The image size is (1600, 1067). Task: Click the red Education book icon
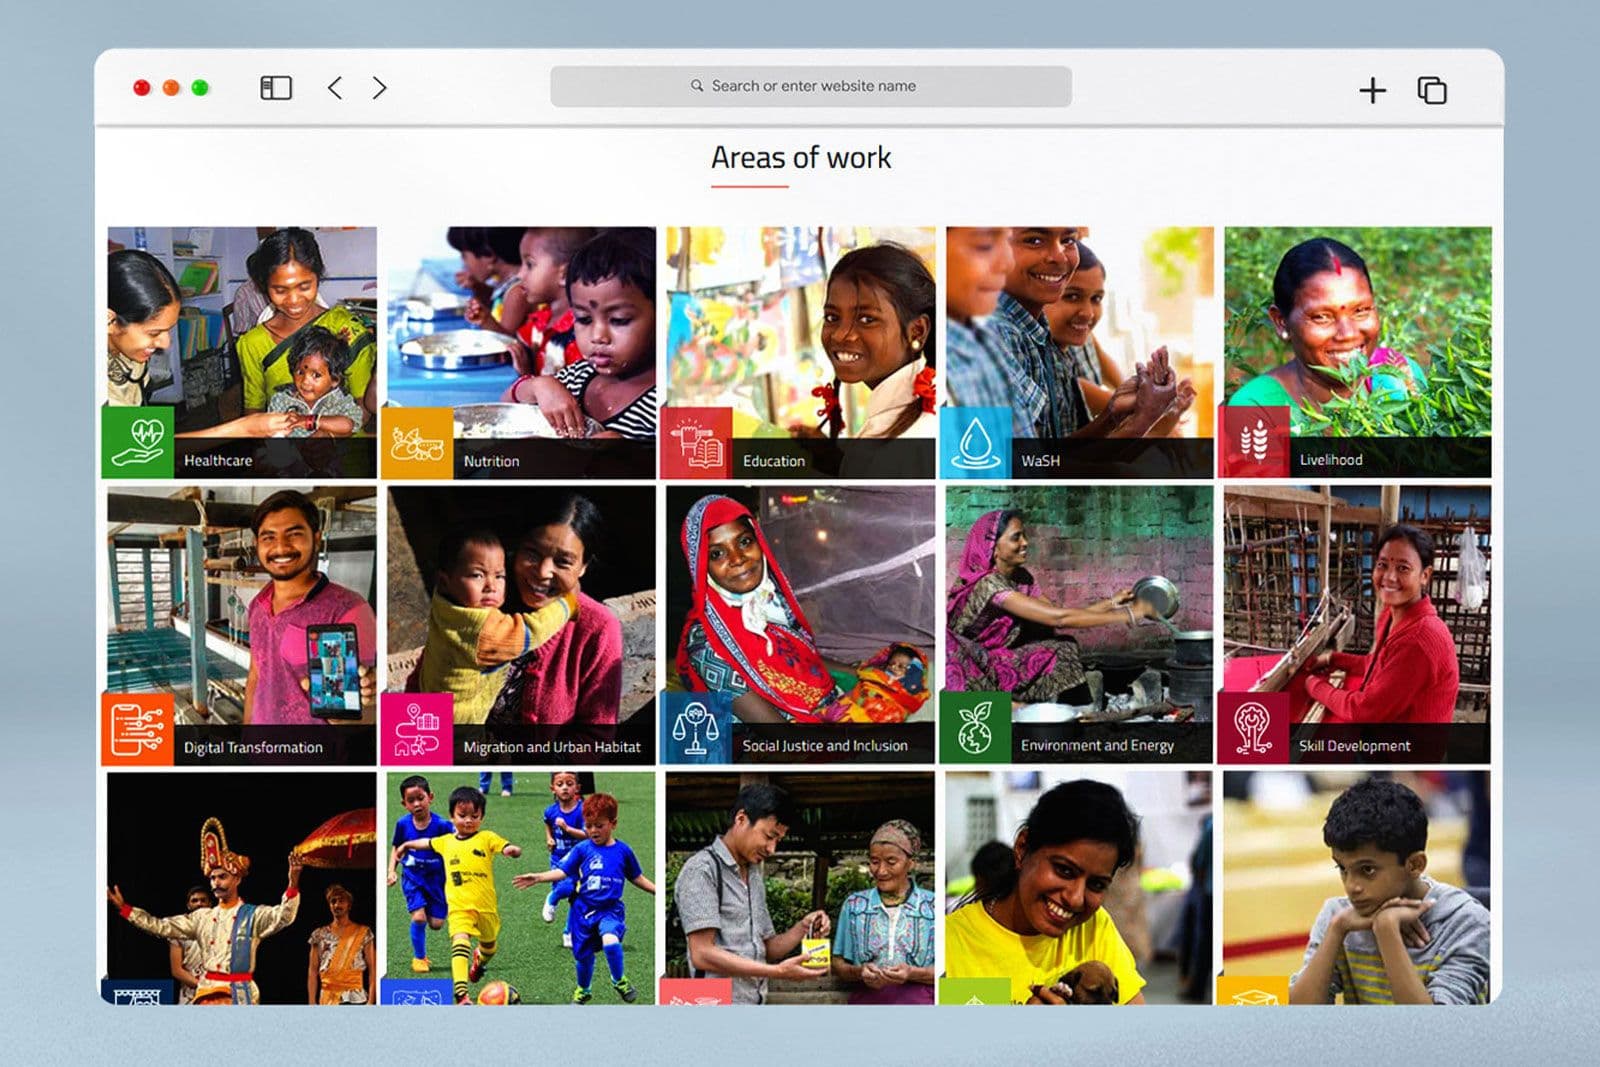click(696, 443)
